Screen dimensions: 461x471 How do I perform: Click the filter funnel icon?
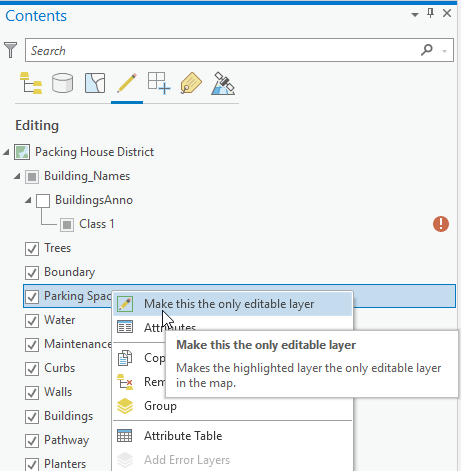tap(11, 50)
